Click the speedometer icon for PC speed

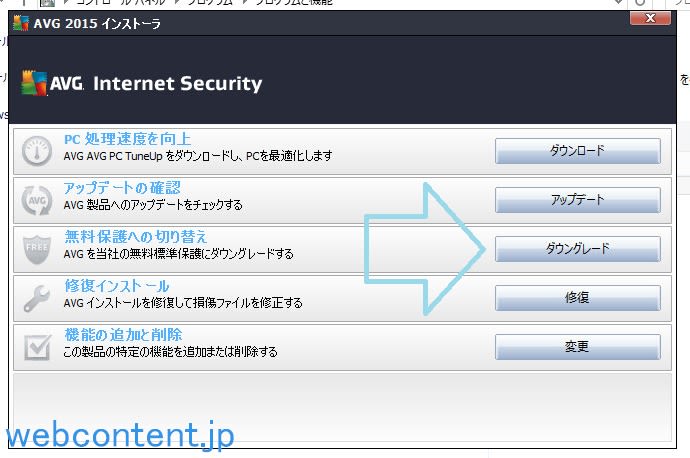[x=38, y=151]
